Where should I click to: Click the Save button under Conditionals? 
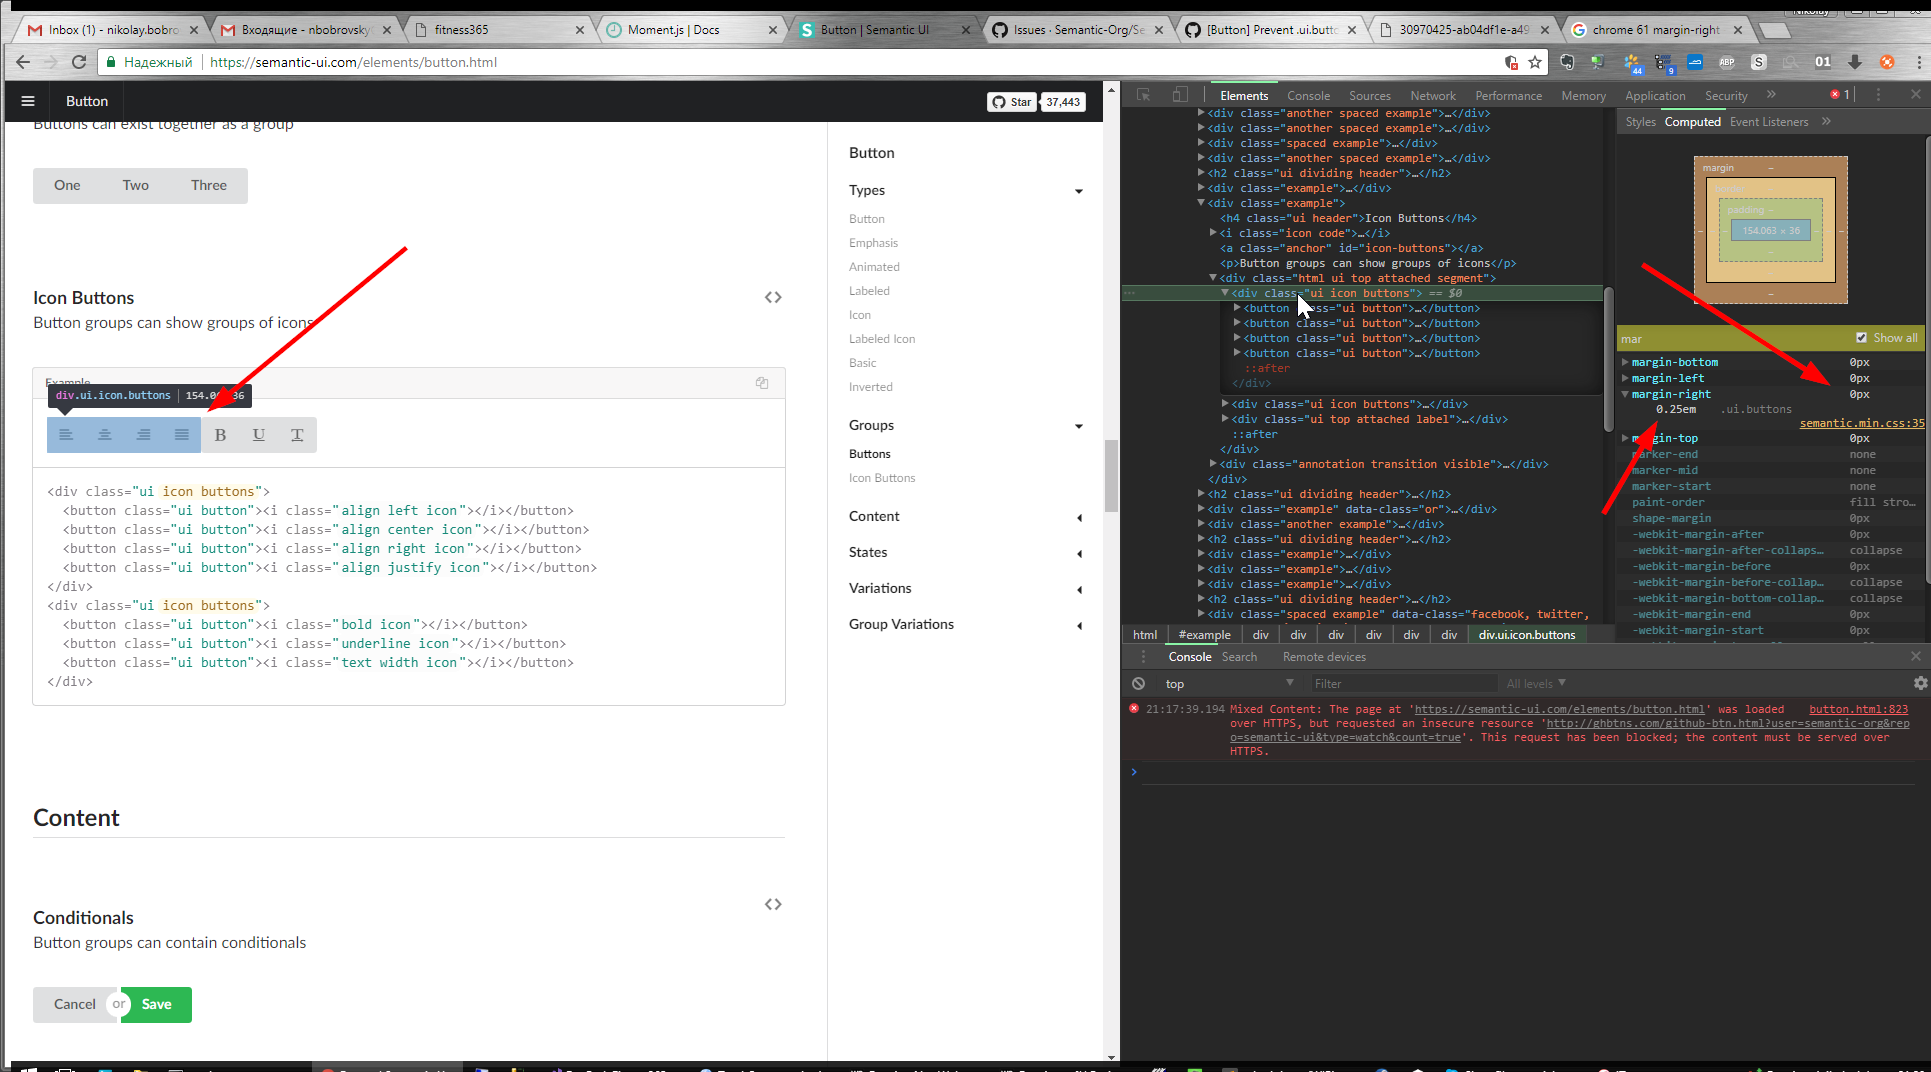(156, 1004)
